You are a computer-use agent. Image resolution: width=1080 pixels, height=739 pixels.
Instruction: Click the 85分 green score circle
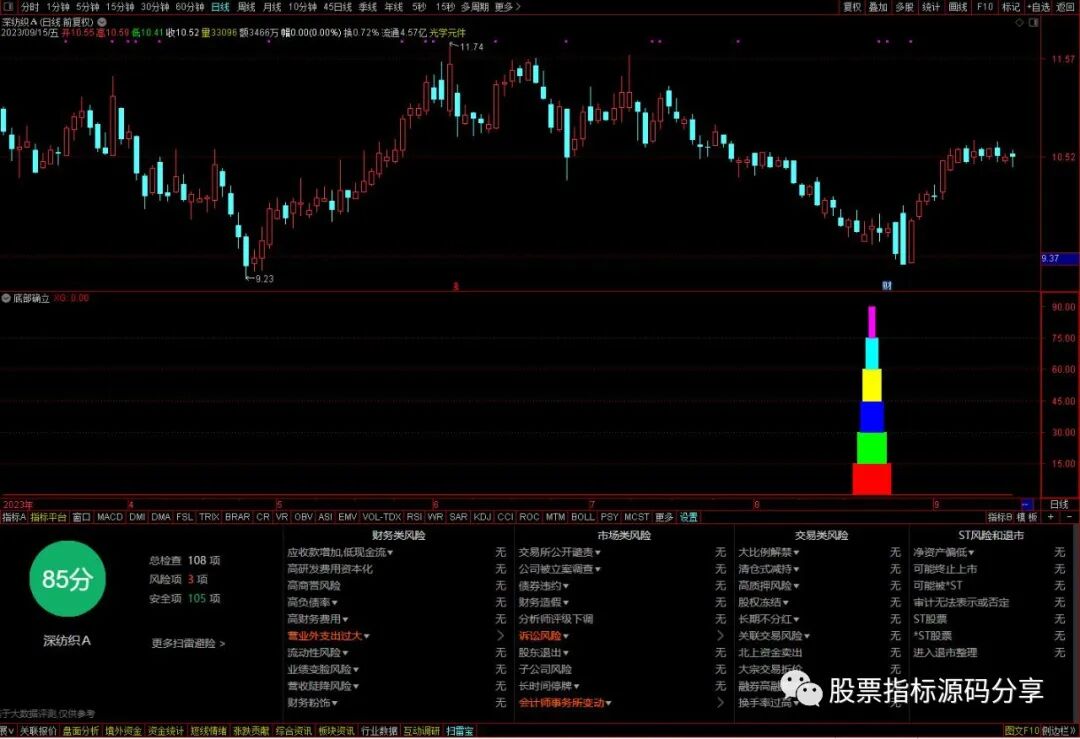(x=67, y=579)
